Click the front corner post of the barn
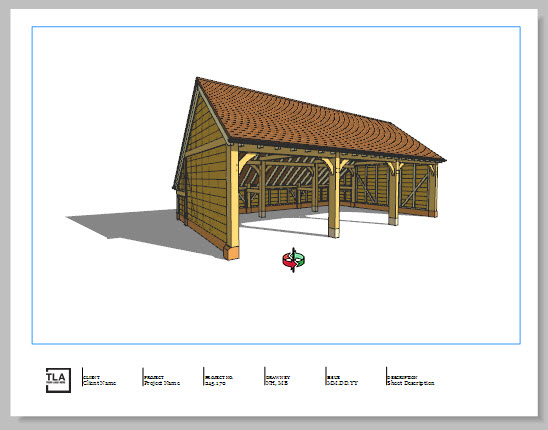548x430 pixels. click(x=233, y=203)
